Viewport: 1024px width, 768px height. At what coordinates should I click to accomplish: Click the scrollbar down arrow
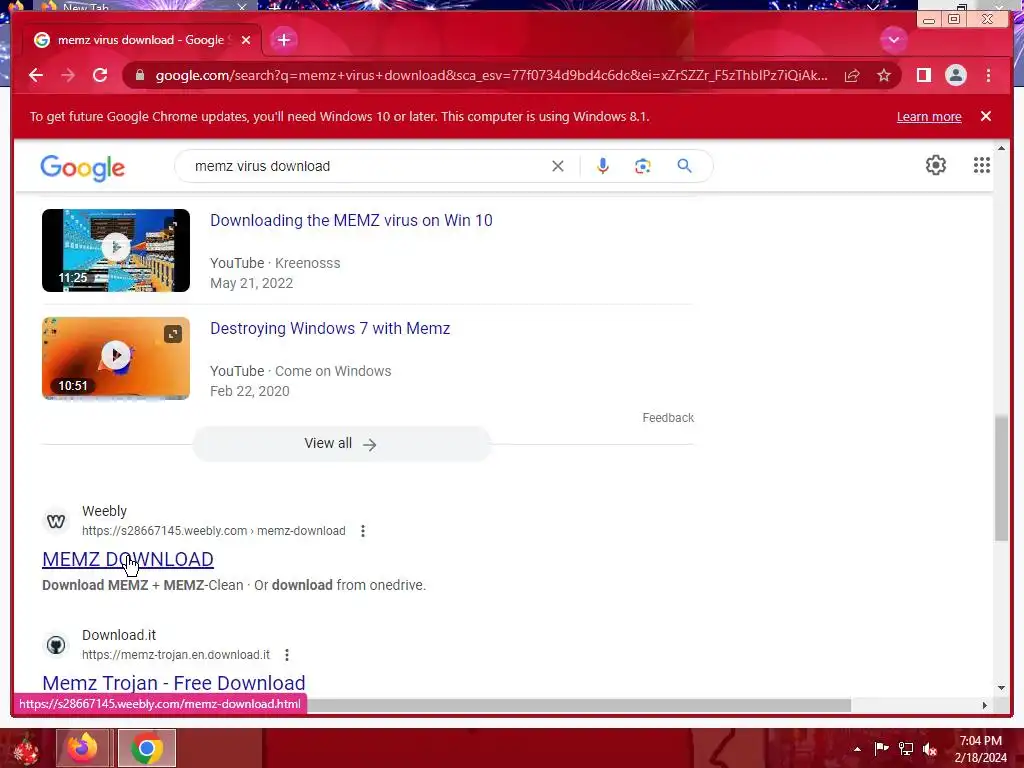tap(1001, 687)
